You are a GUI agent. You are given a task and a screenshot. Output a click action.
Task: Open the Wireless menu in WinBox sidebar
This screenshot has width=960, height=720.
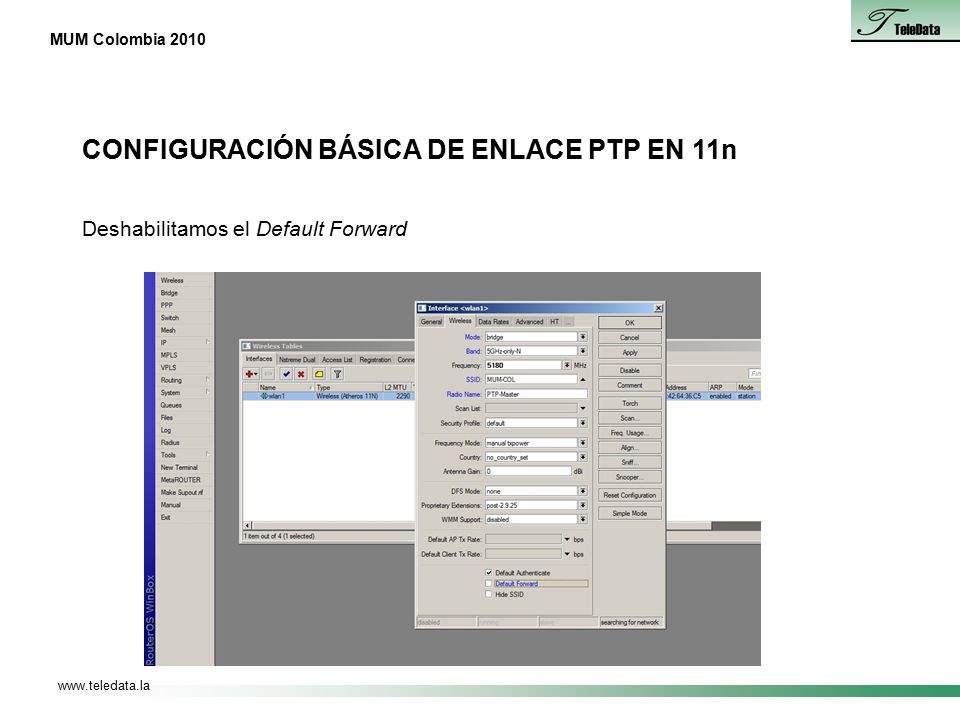(172, 280)
